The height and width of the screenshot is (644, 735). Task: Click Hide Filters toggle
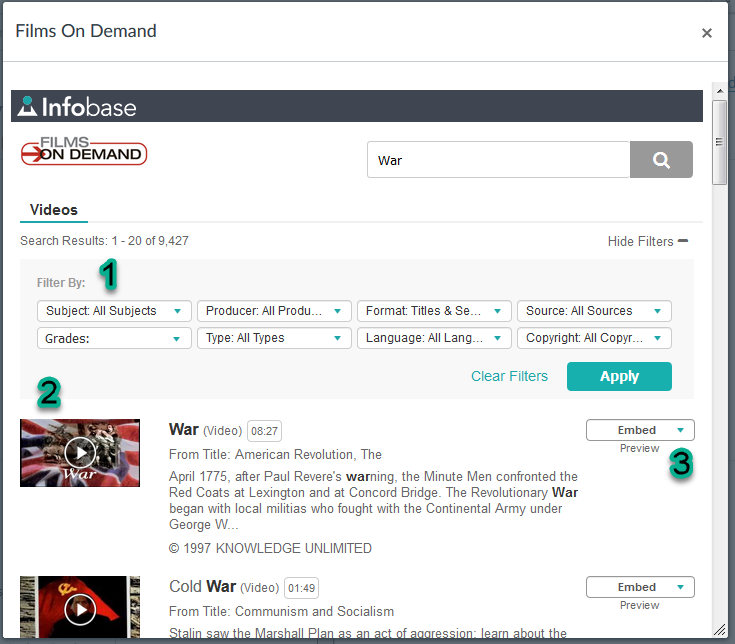(x=647, y=241)
